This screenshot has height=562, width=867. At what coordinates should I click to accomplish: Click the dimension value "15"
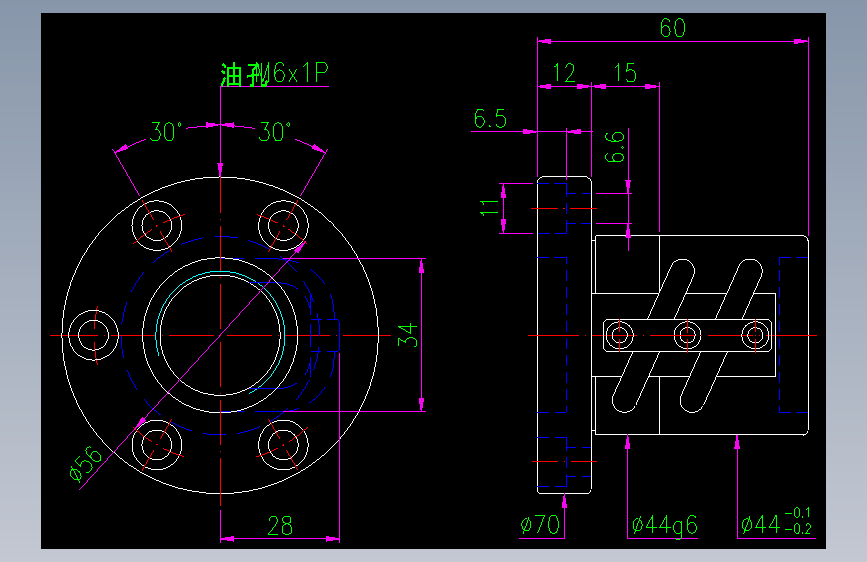[x=625, y=73]
